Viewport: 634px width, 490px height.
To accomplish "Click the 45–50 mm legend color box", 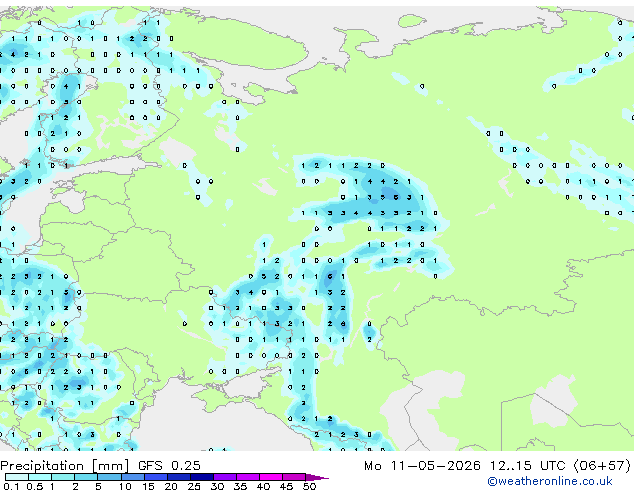I will pos(294,477).
